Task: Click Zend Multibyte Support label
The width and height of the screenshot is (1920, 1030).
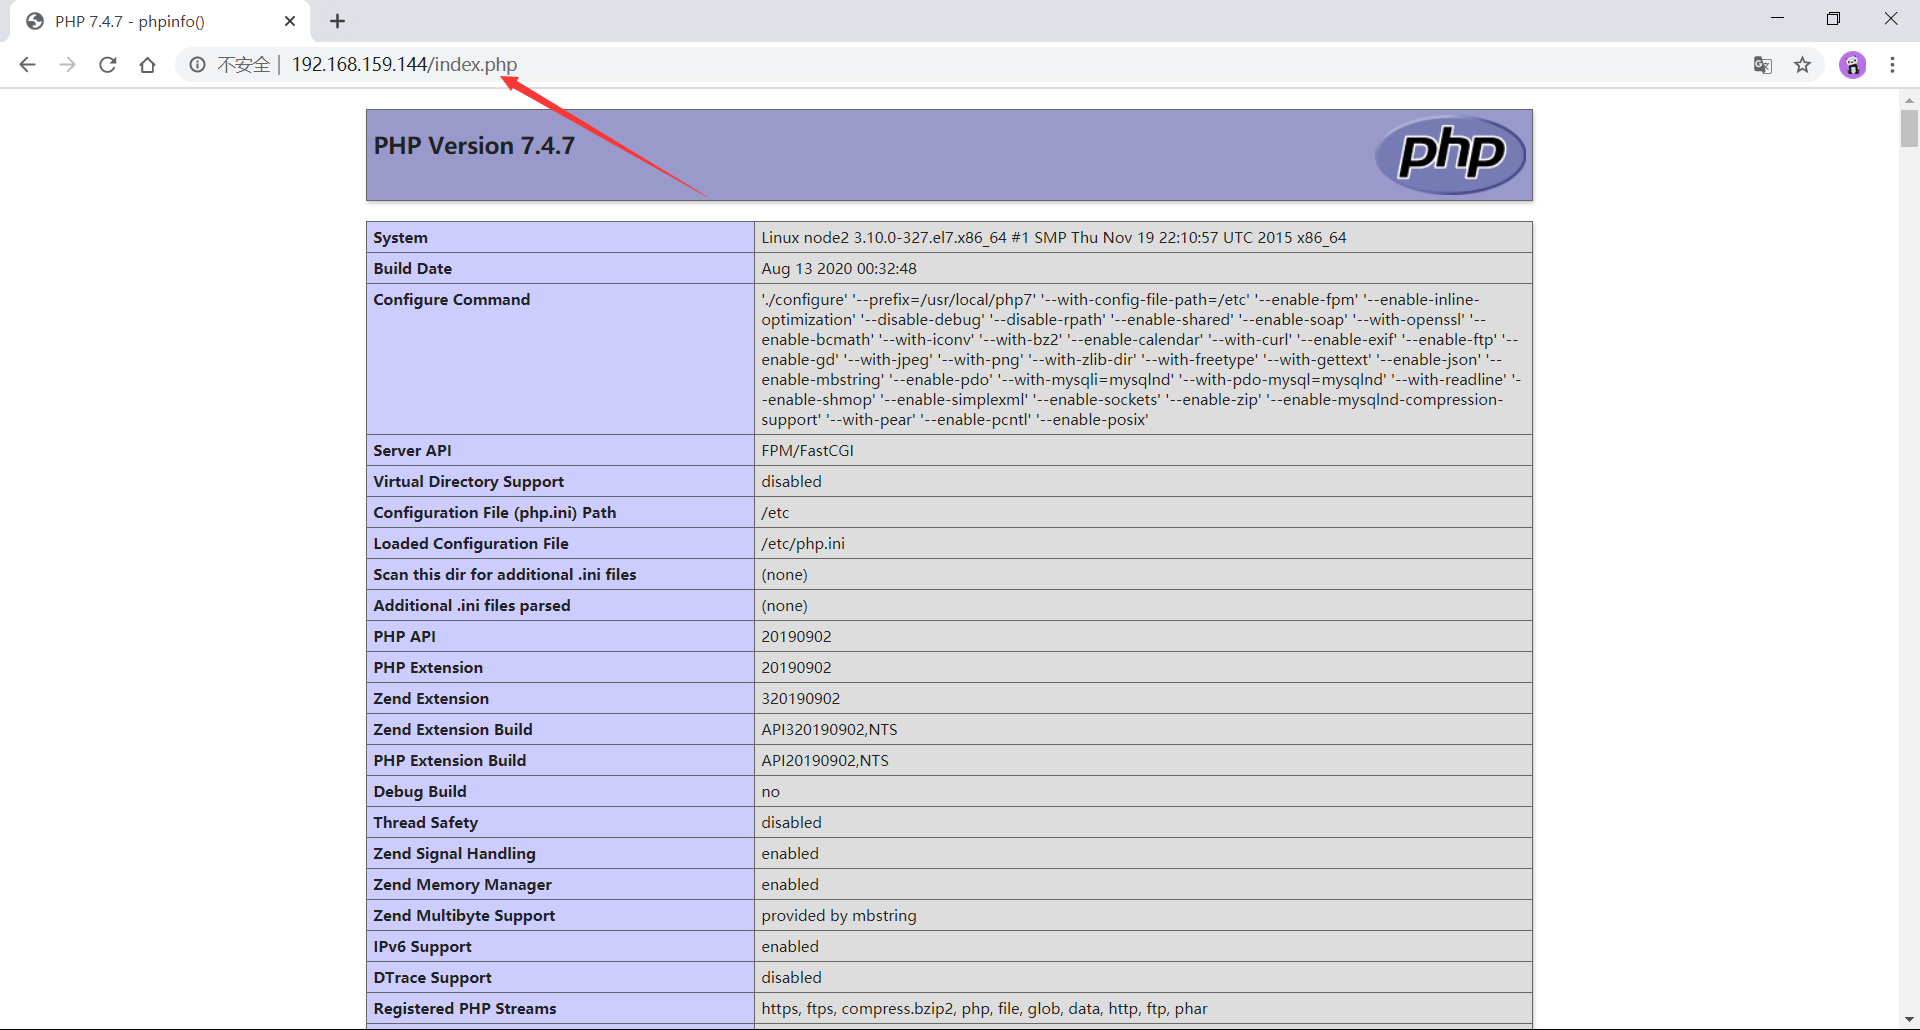Action: click(464, 916)
